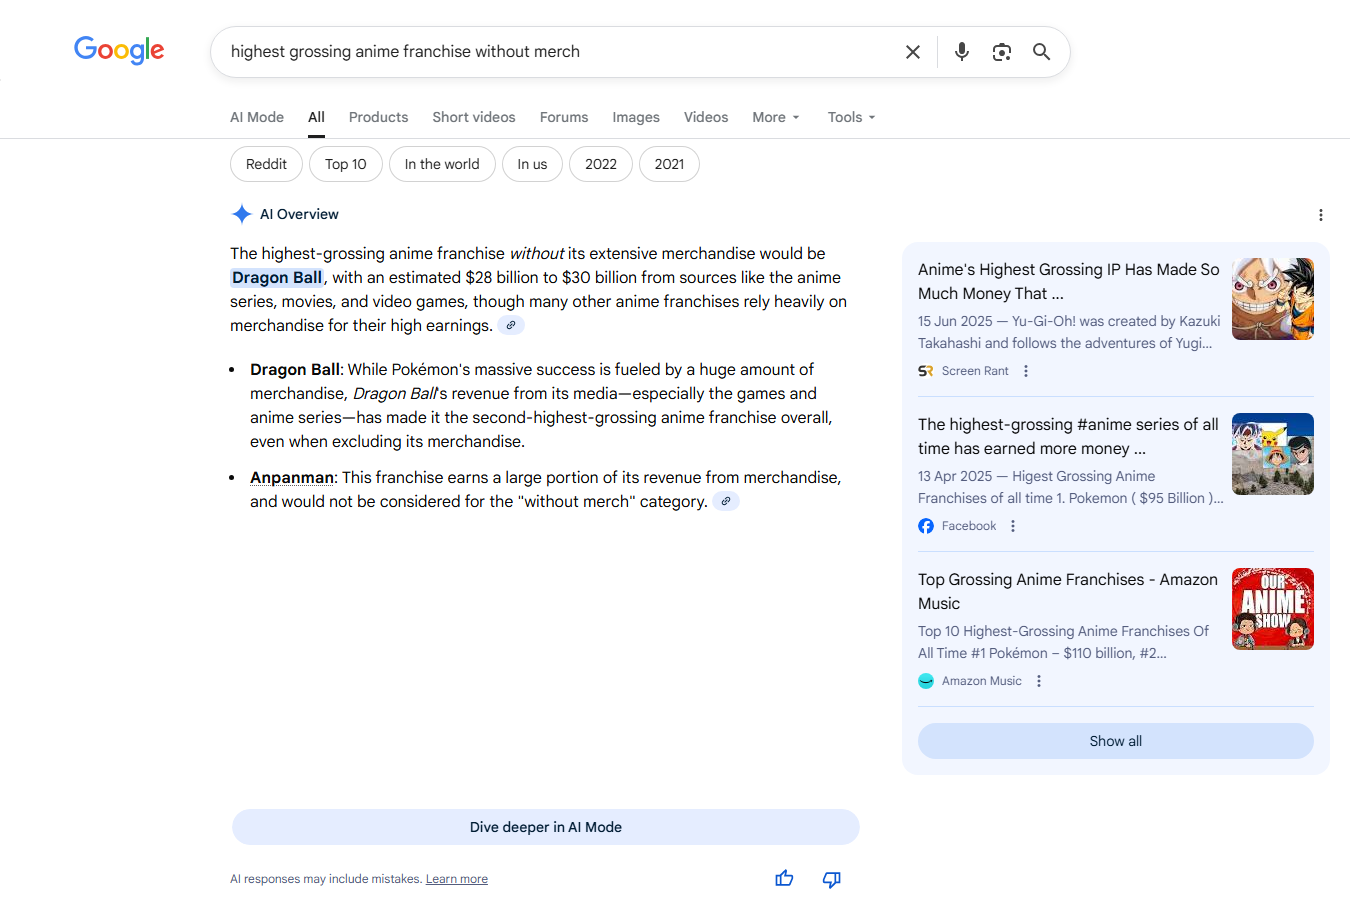Open more options for Amazon Music result
Screen dimensions: 1350x900
(1039, 681)
